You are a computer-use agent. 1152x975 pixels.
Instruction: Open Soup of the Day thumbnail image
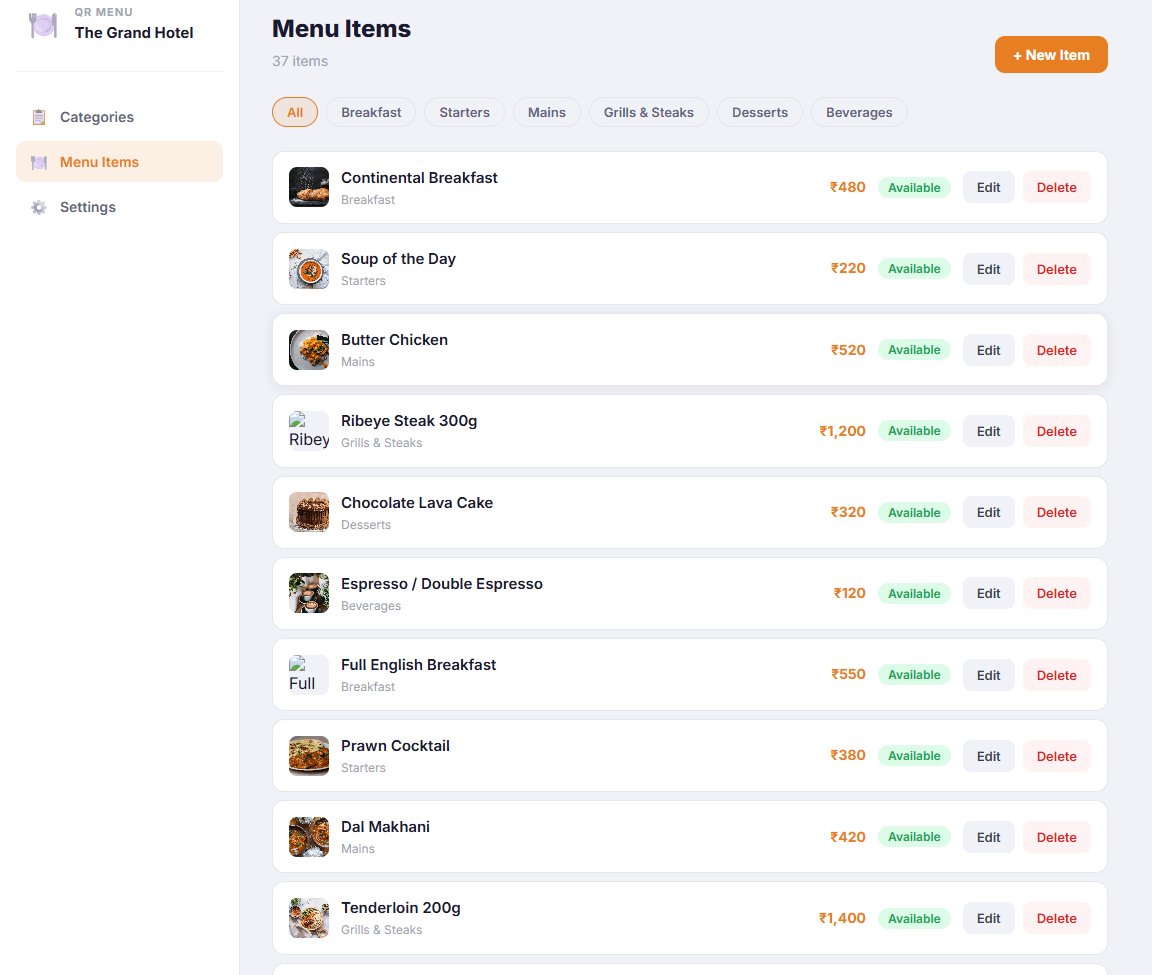(x=309, y=269)
